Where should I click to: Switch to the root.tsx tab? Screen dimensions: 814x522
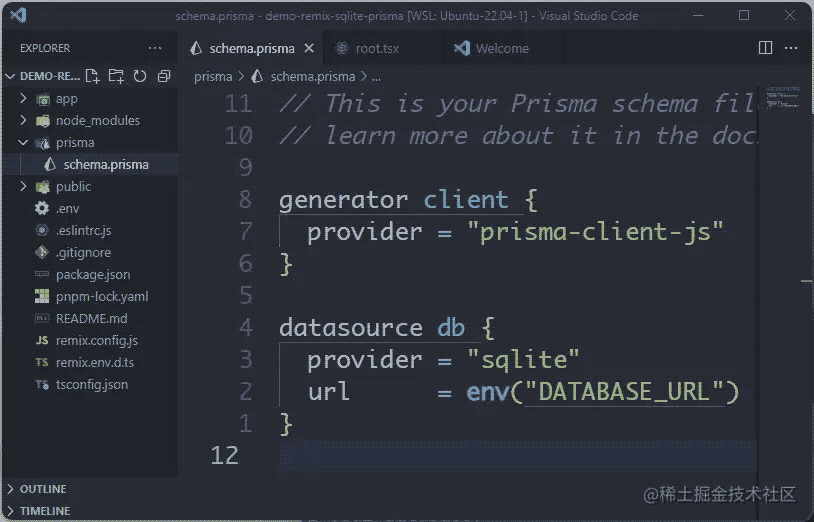(383, 48)
